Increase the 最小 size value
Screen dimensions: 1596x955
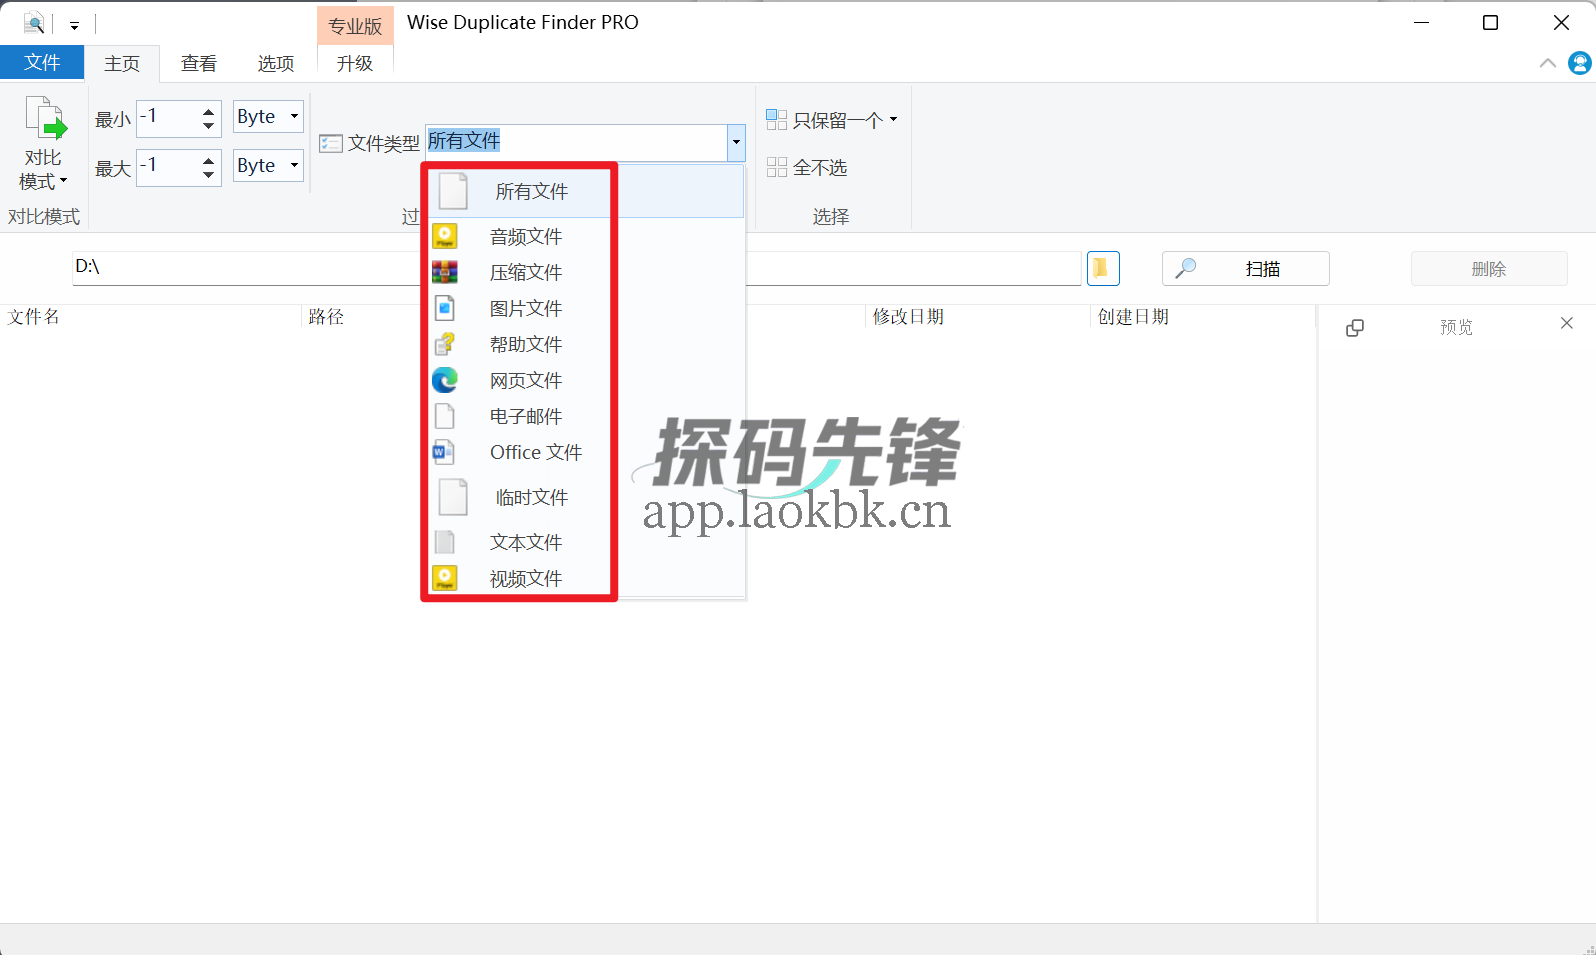coord(208,110)
